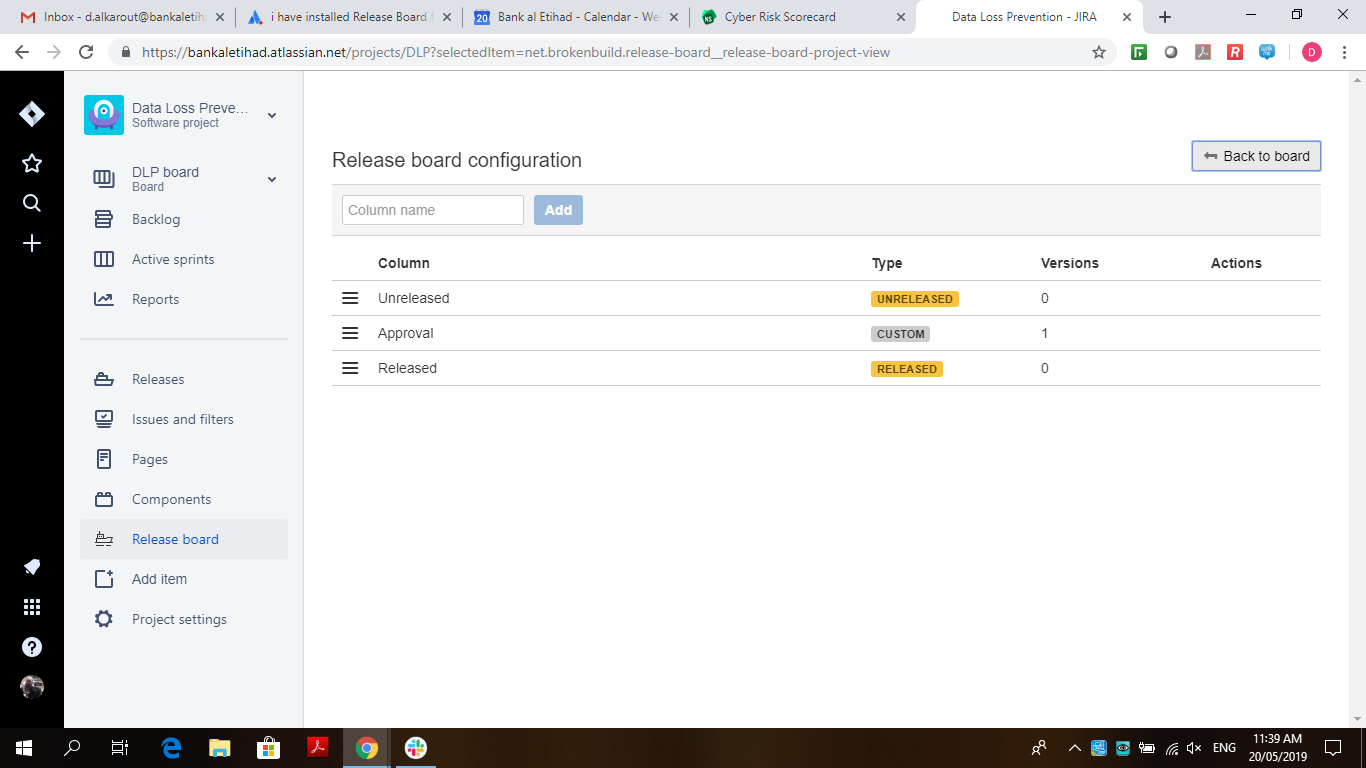
Task: Open Project settings
Action: (x=178, y=619)
